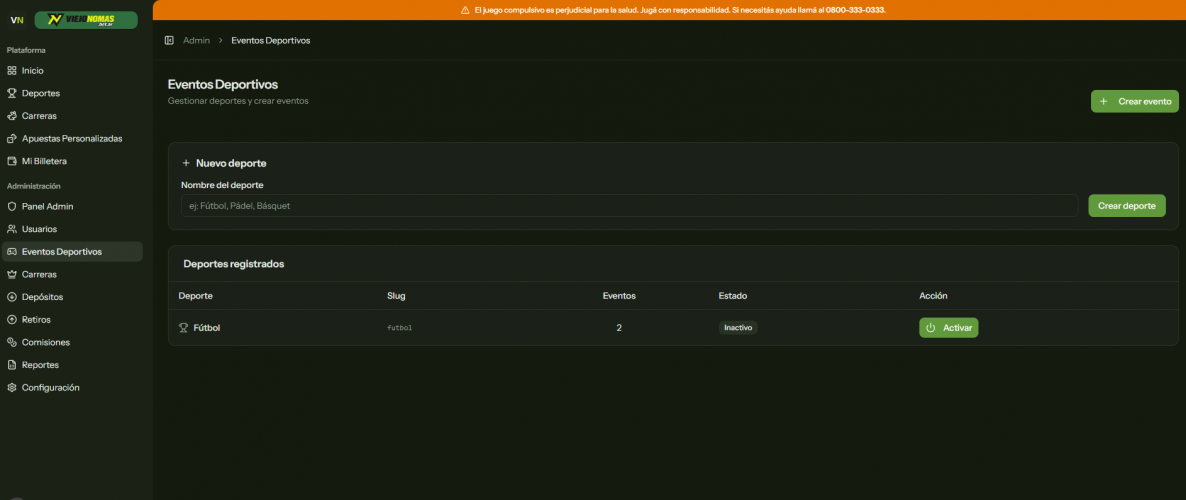This screenshot has height=500, width=1186.
Task: Click the Panel Admin shield icon
Action: point(11,206)
